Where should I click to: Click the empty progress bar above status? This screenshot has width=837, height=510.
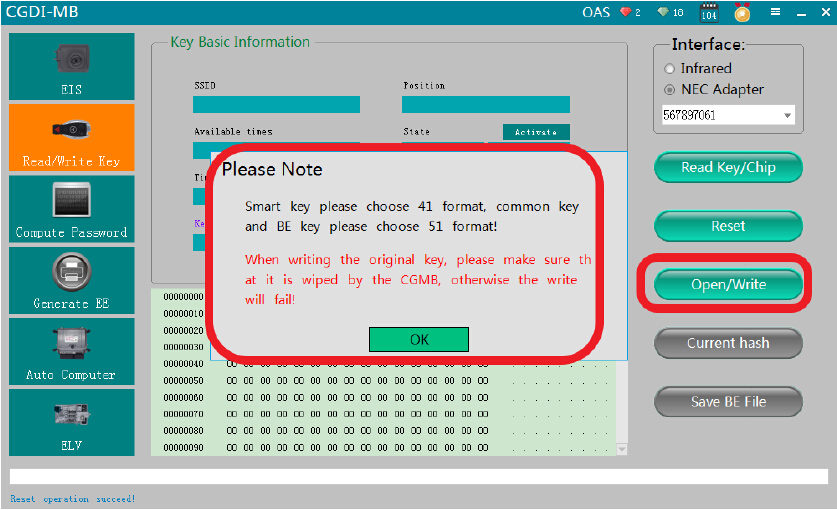pos(418,477)
